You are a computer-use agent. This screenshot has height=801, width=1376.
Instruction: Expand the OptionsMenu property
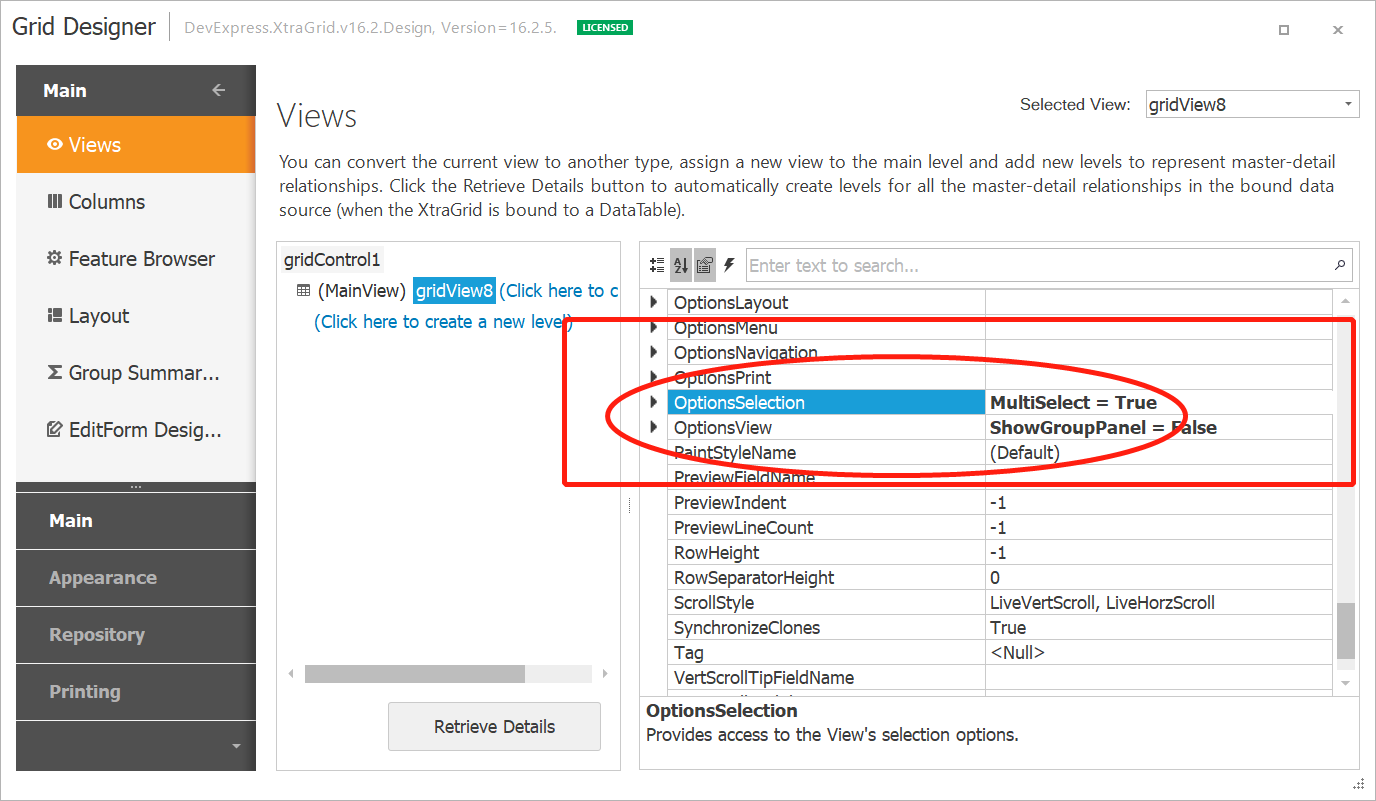655,327
